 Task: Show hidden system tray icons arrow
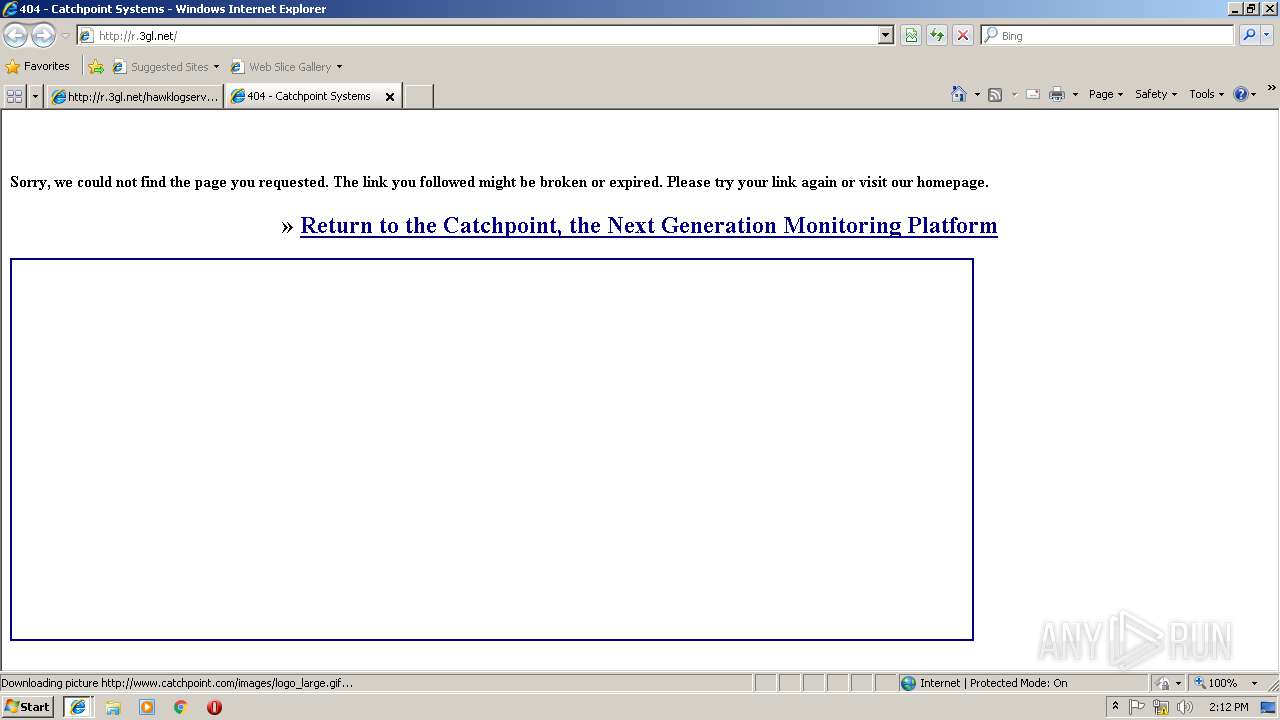coord(1115,707)
